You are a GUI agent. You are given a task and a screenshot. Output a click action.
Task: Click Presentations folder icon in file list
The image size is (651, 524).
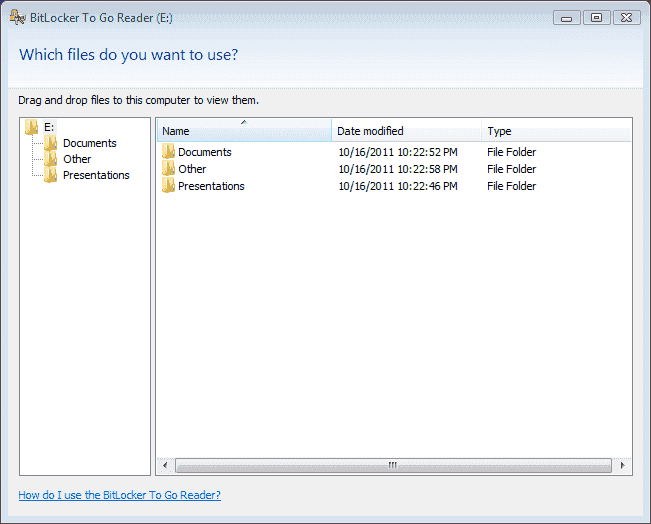[169, 186]
